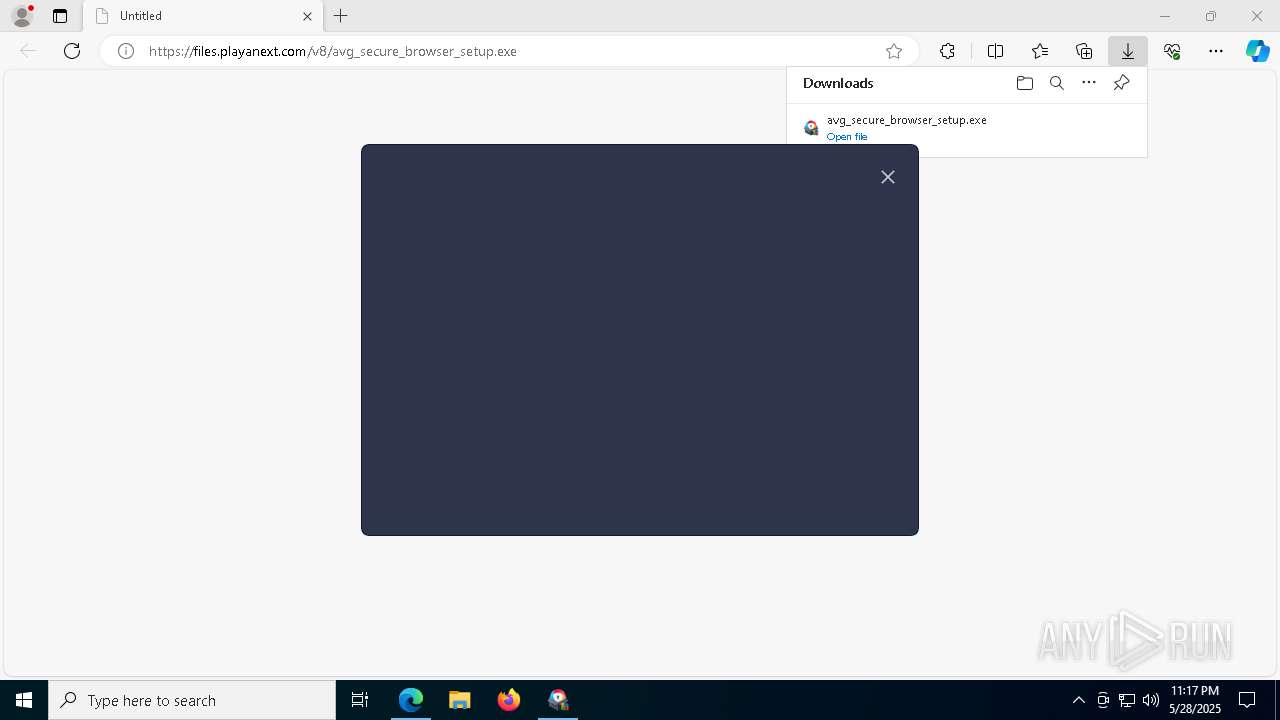Click the taskbar search box
1280x720 pixels.
click(x=192, y=700)
